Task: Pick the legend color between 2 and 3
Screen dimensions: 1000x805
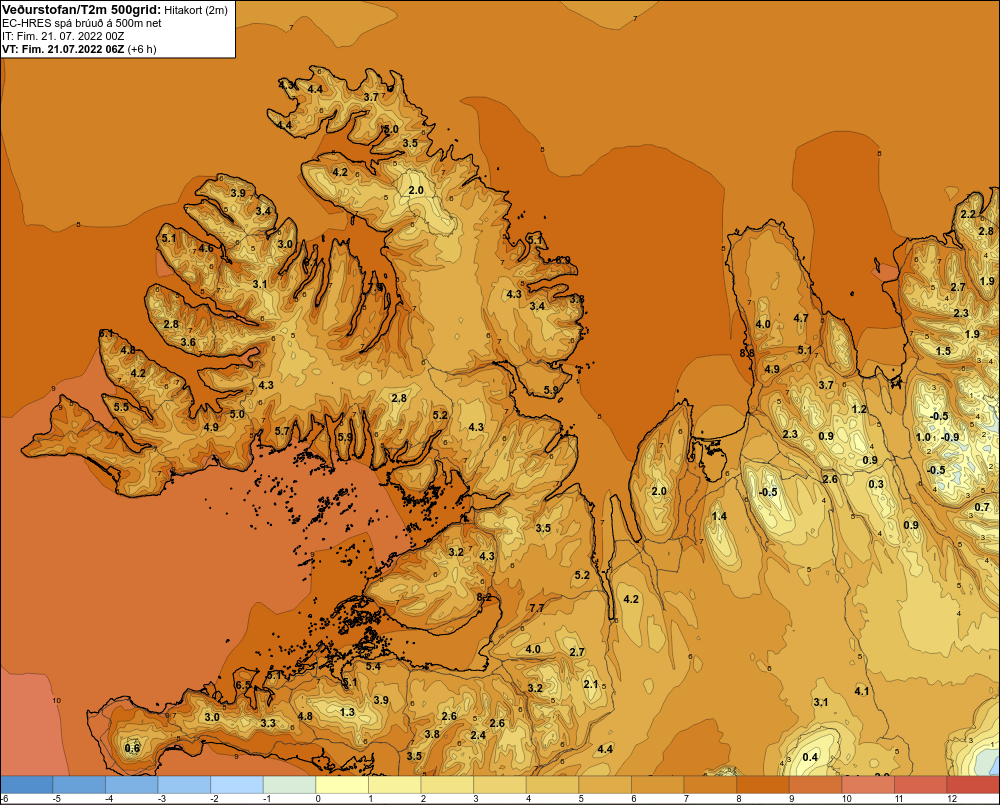Action: 447,785
